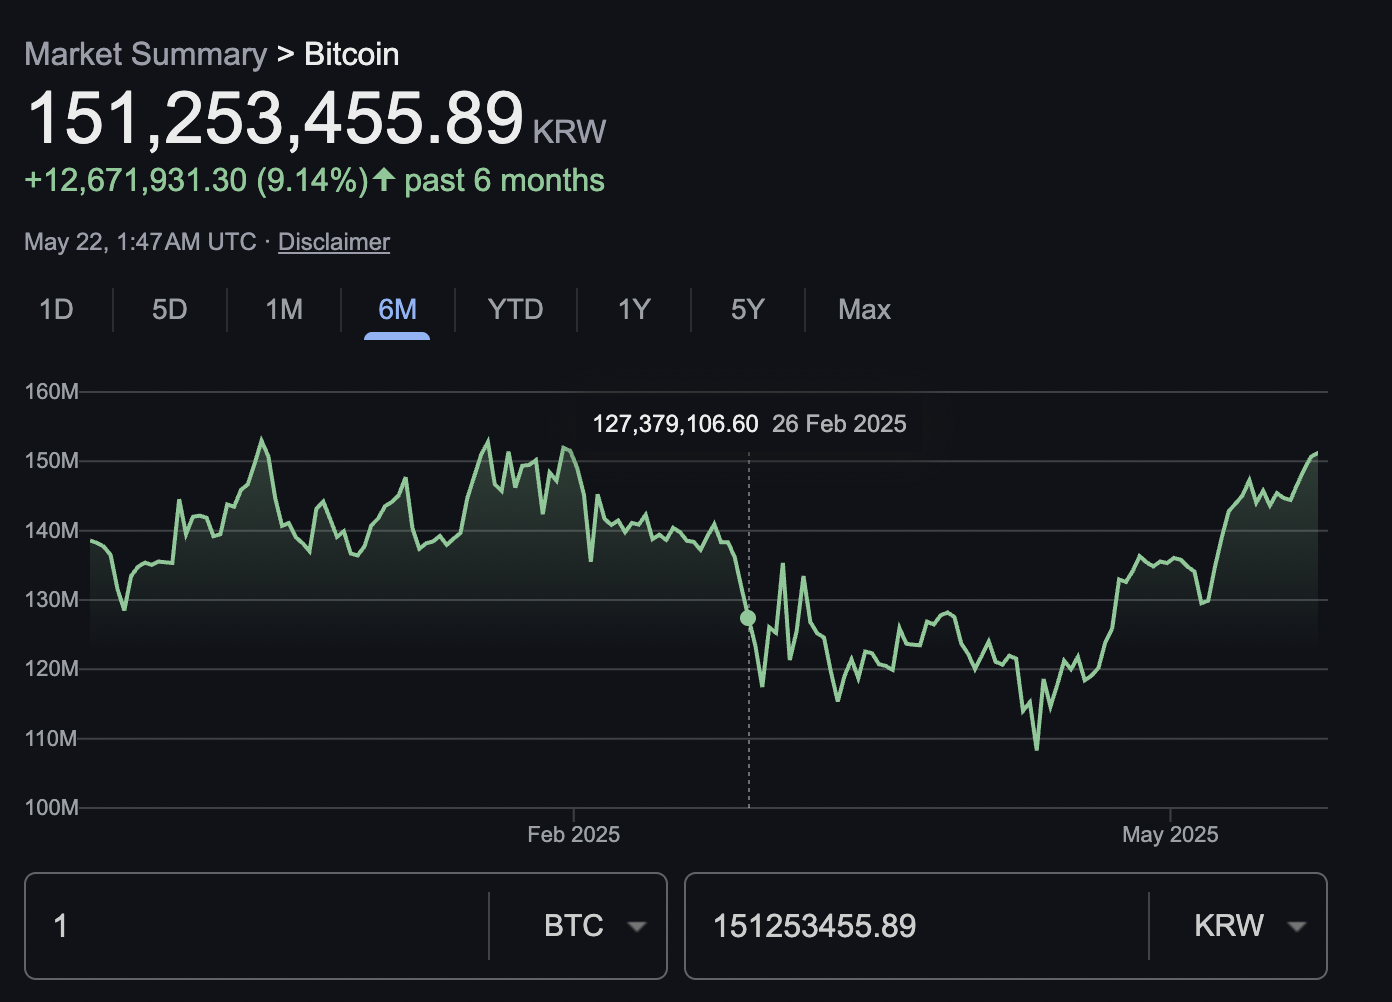Click the 120M axis label

tap(51, 668)
